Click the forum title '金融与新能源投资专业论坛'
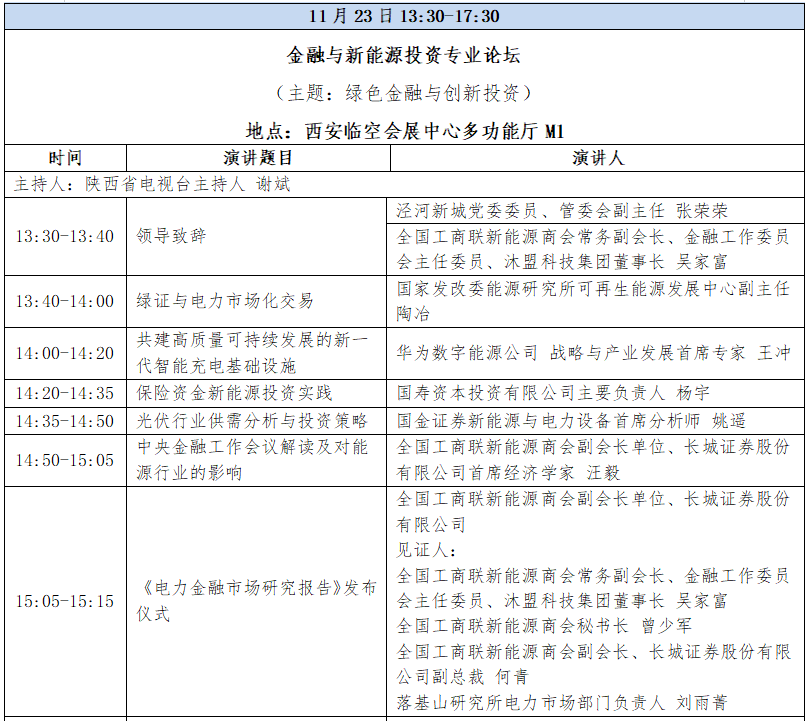The image size is (806, 721). point(404,56)
